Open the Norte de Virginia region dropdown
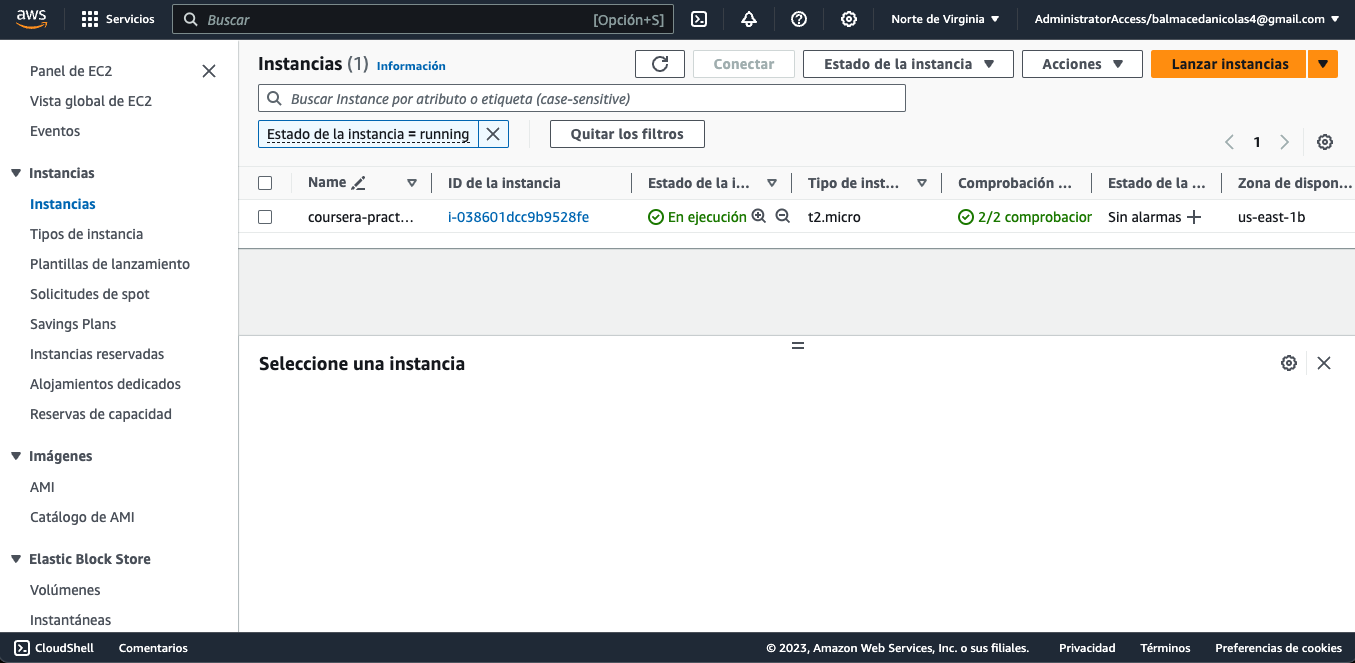The height and width of the screenshot is (663, 1355). pyautogui.click(x=945, y=19)
